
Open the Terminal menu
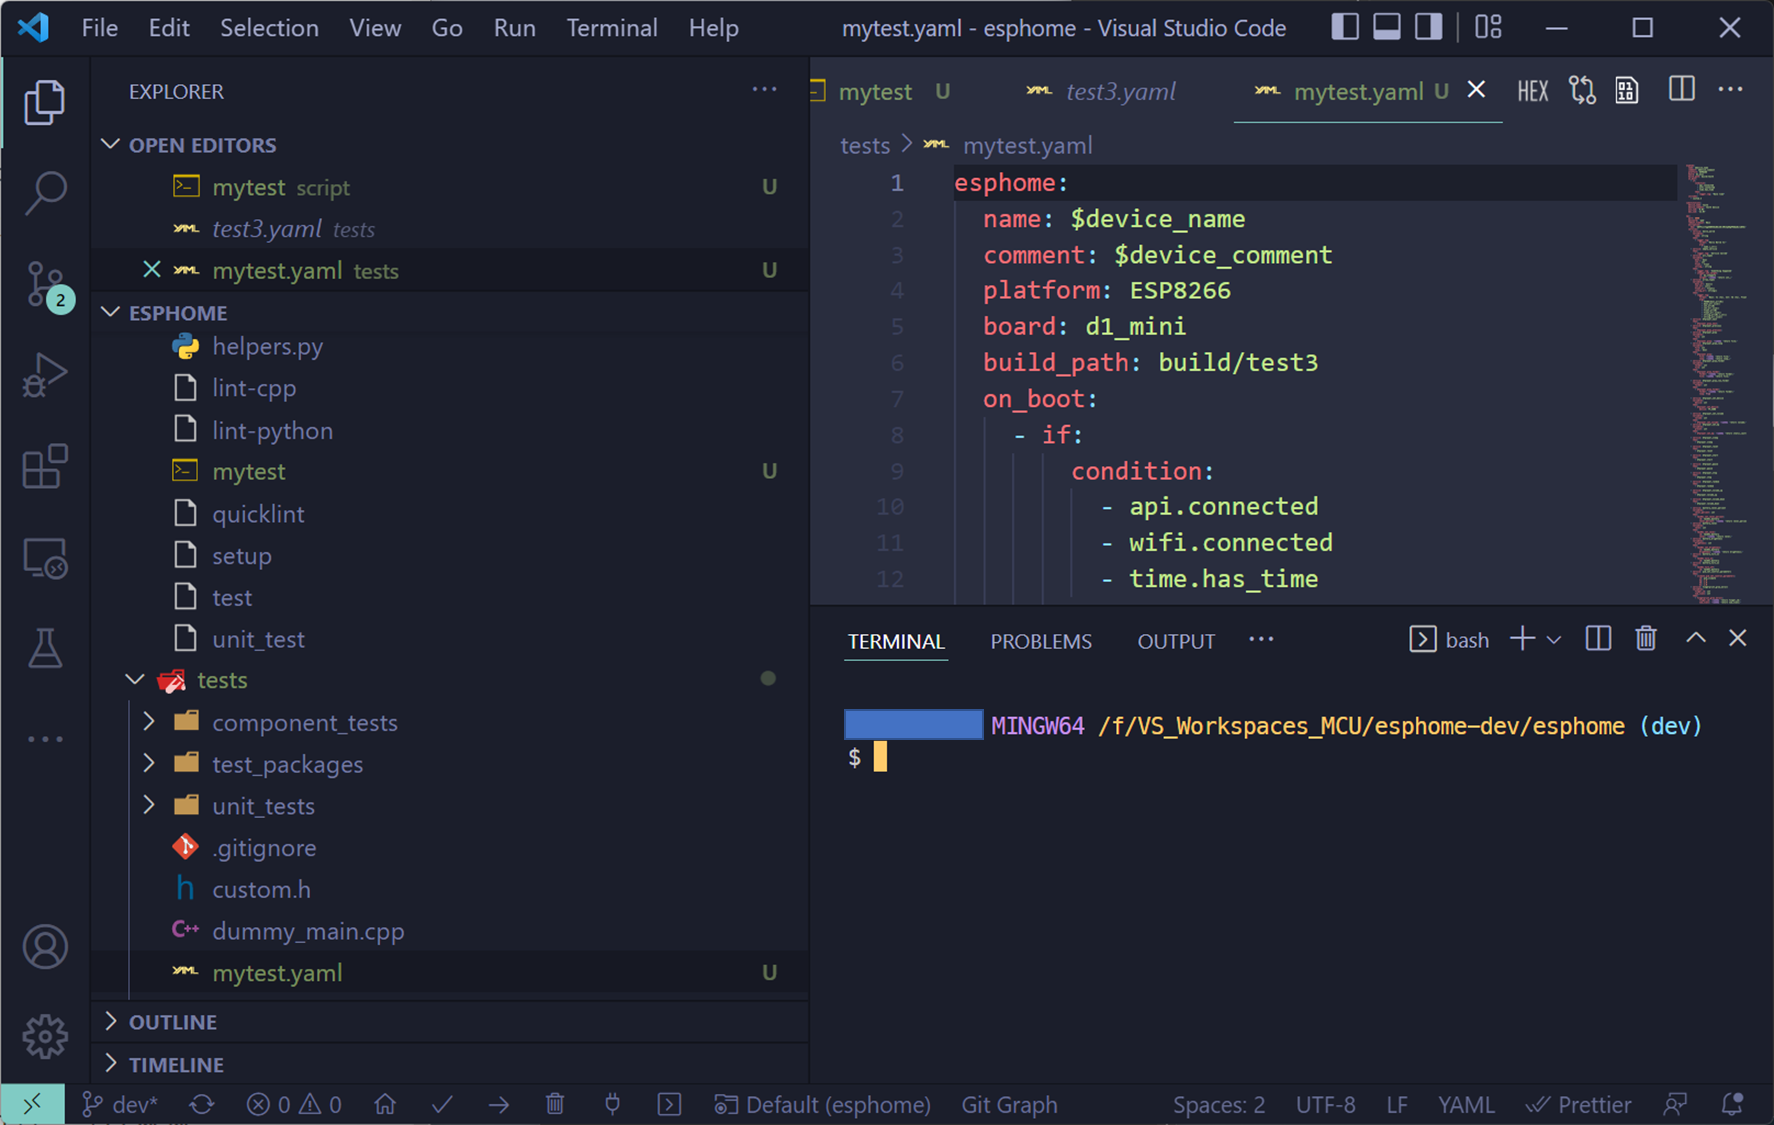pos(612,28)
